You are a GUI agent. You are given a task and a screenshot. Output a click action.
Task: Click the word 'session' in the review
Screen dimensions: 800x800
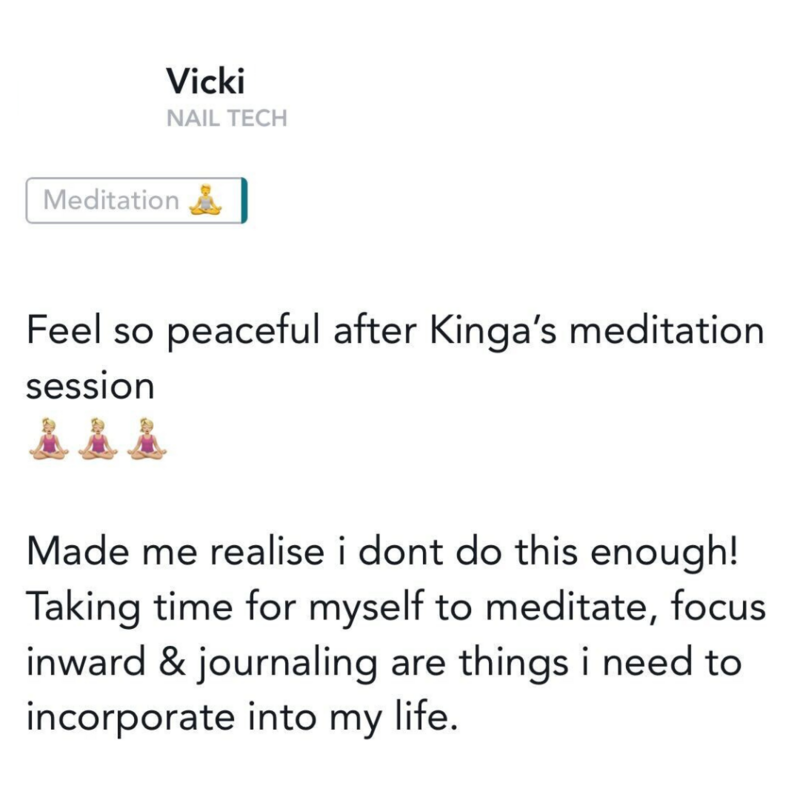[91, 384]
